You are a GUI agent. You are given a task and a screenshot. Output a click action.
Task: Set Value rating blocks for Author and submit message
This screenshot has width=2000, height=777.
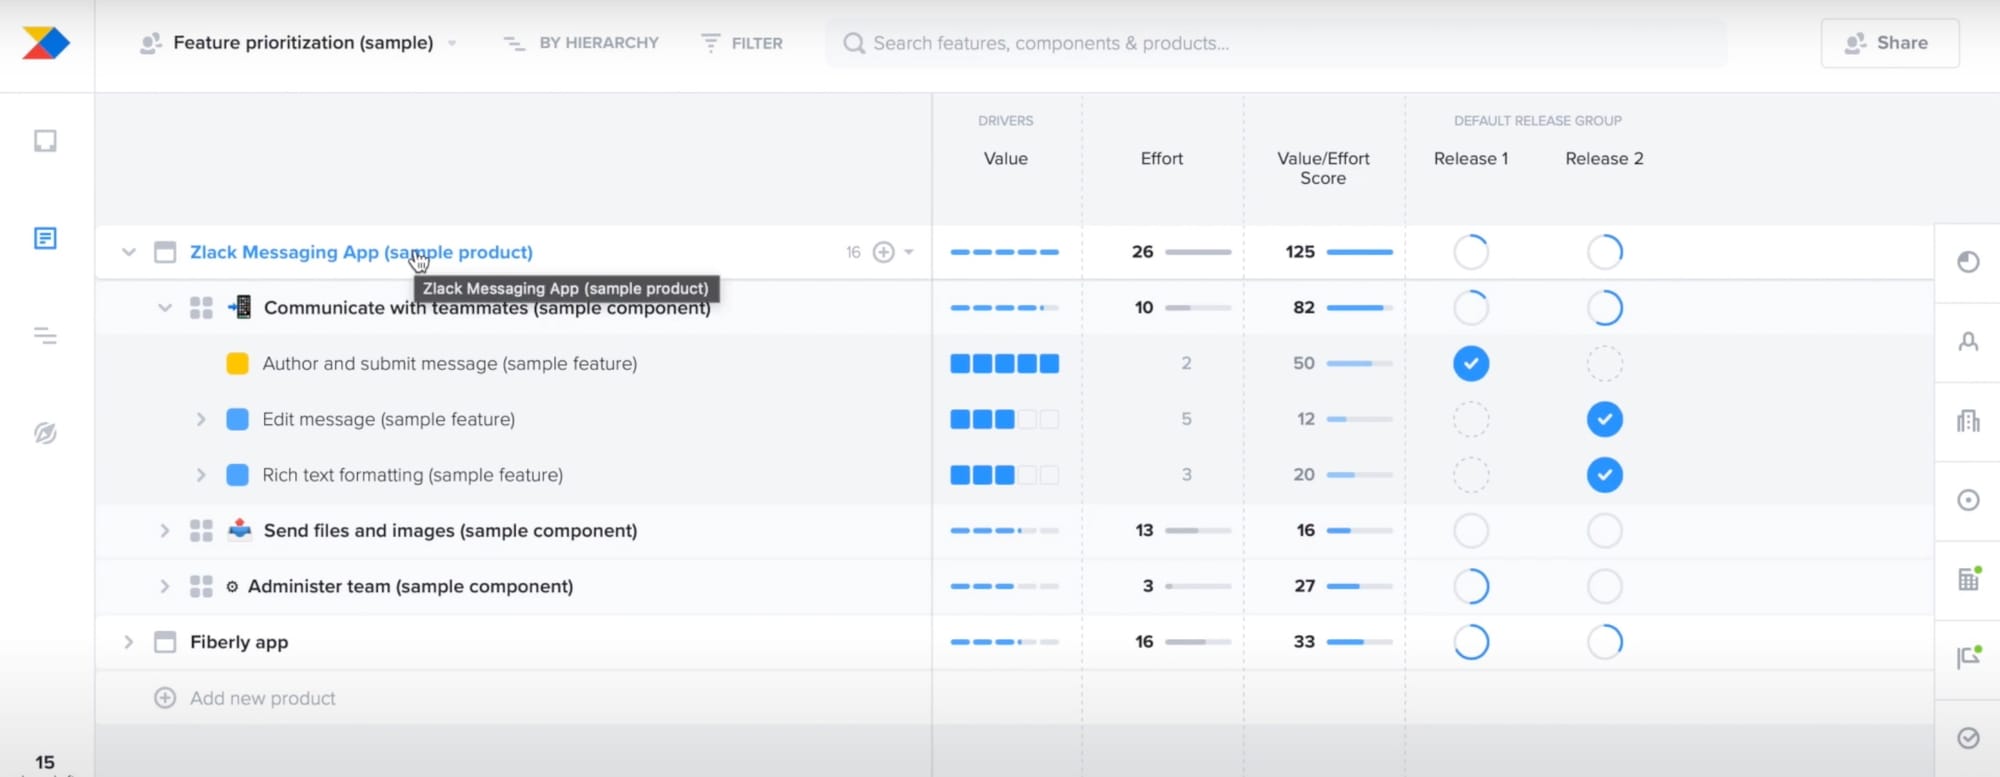click(x=1004, y=363)
